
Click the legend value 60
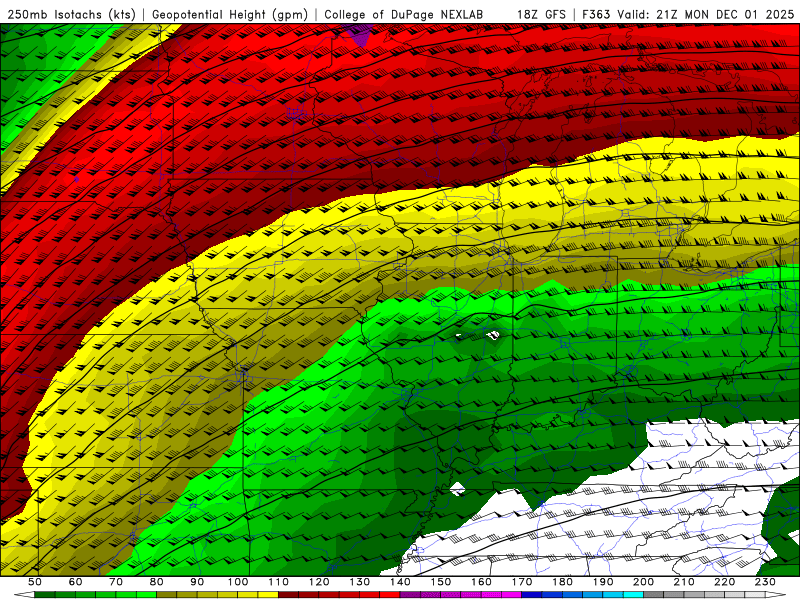tap(75, 582)
